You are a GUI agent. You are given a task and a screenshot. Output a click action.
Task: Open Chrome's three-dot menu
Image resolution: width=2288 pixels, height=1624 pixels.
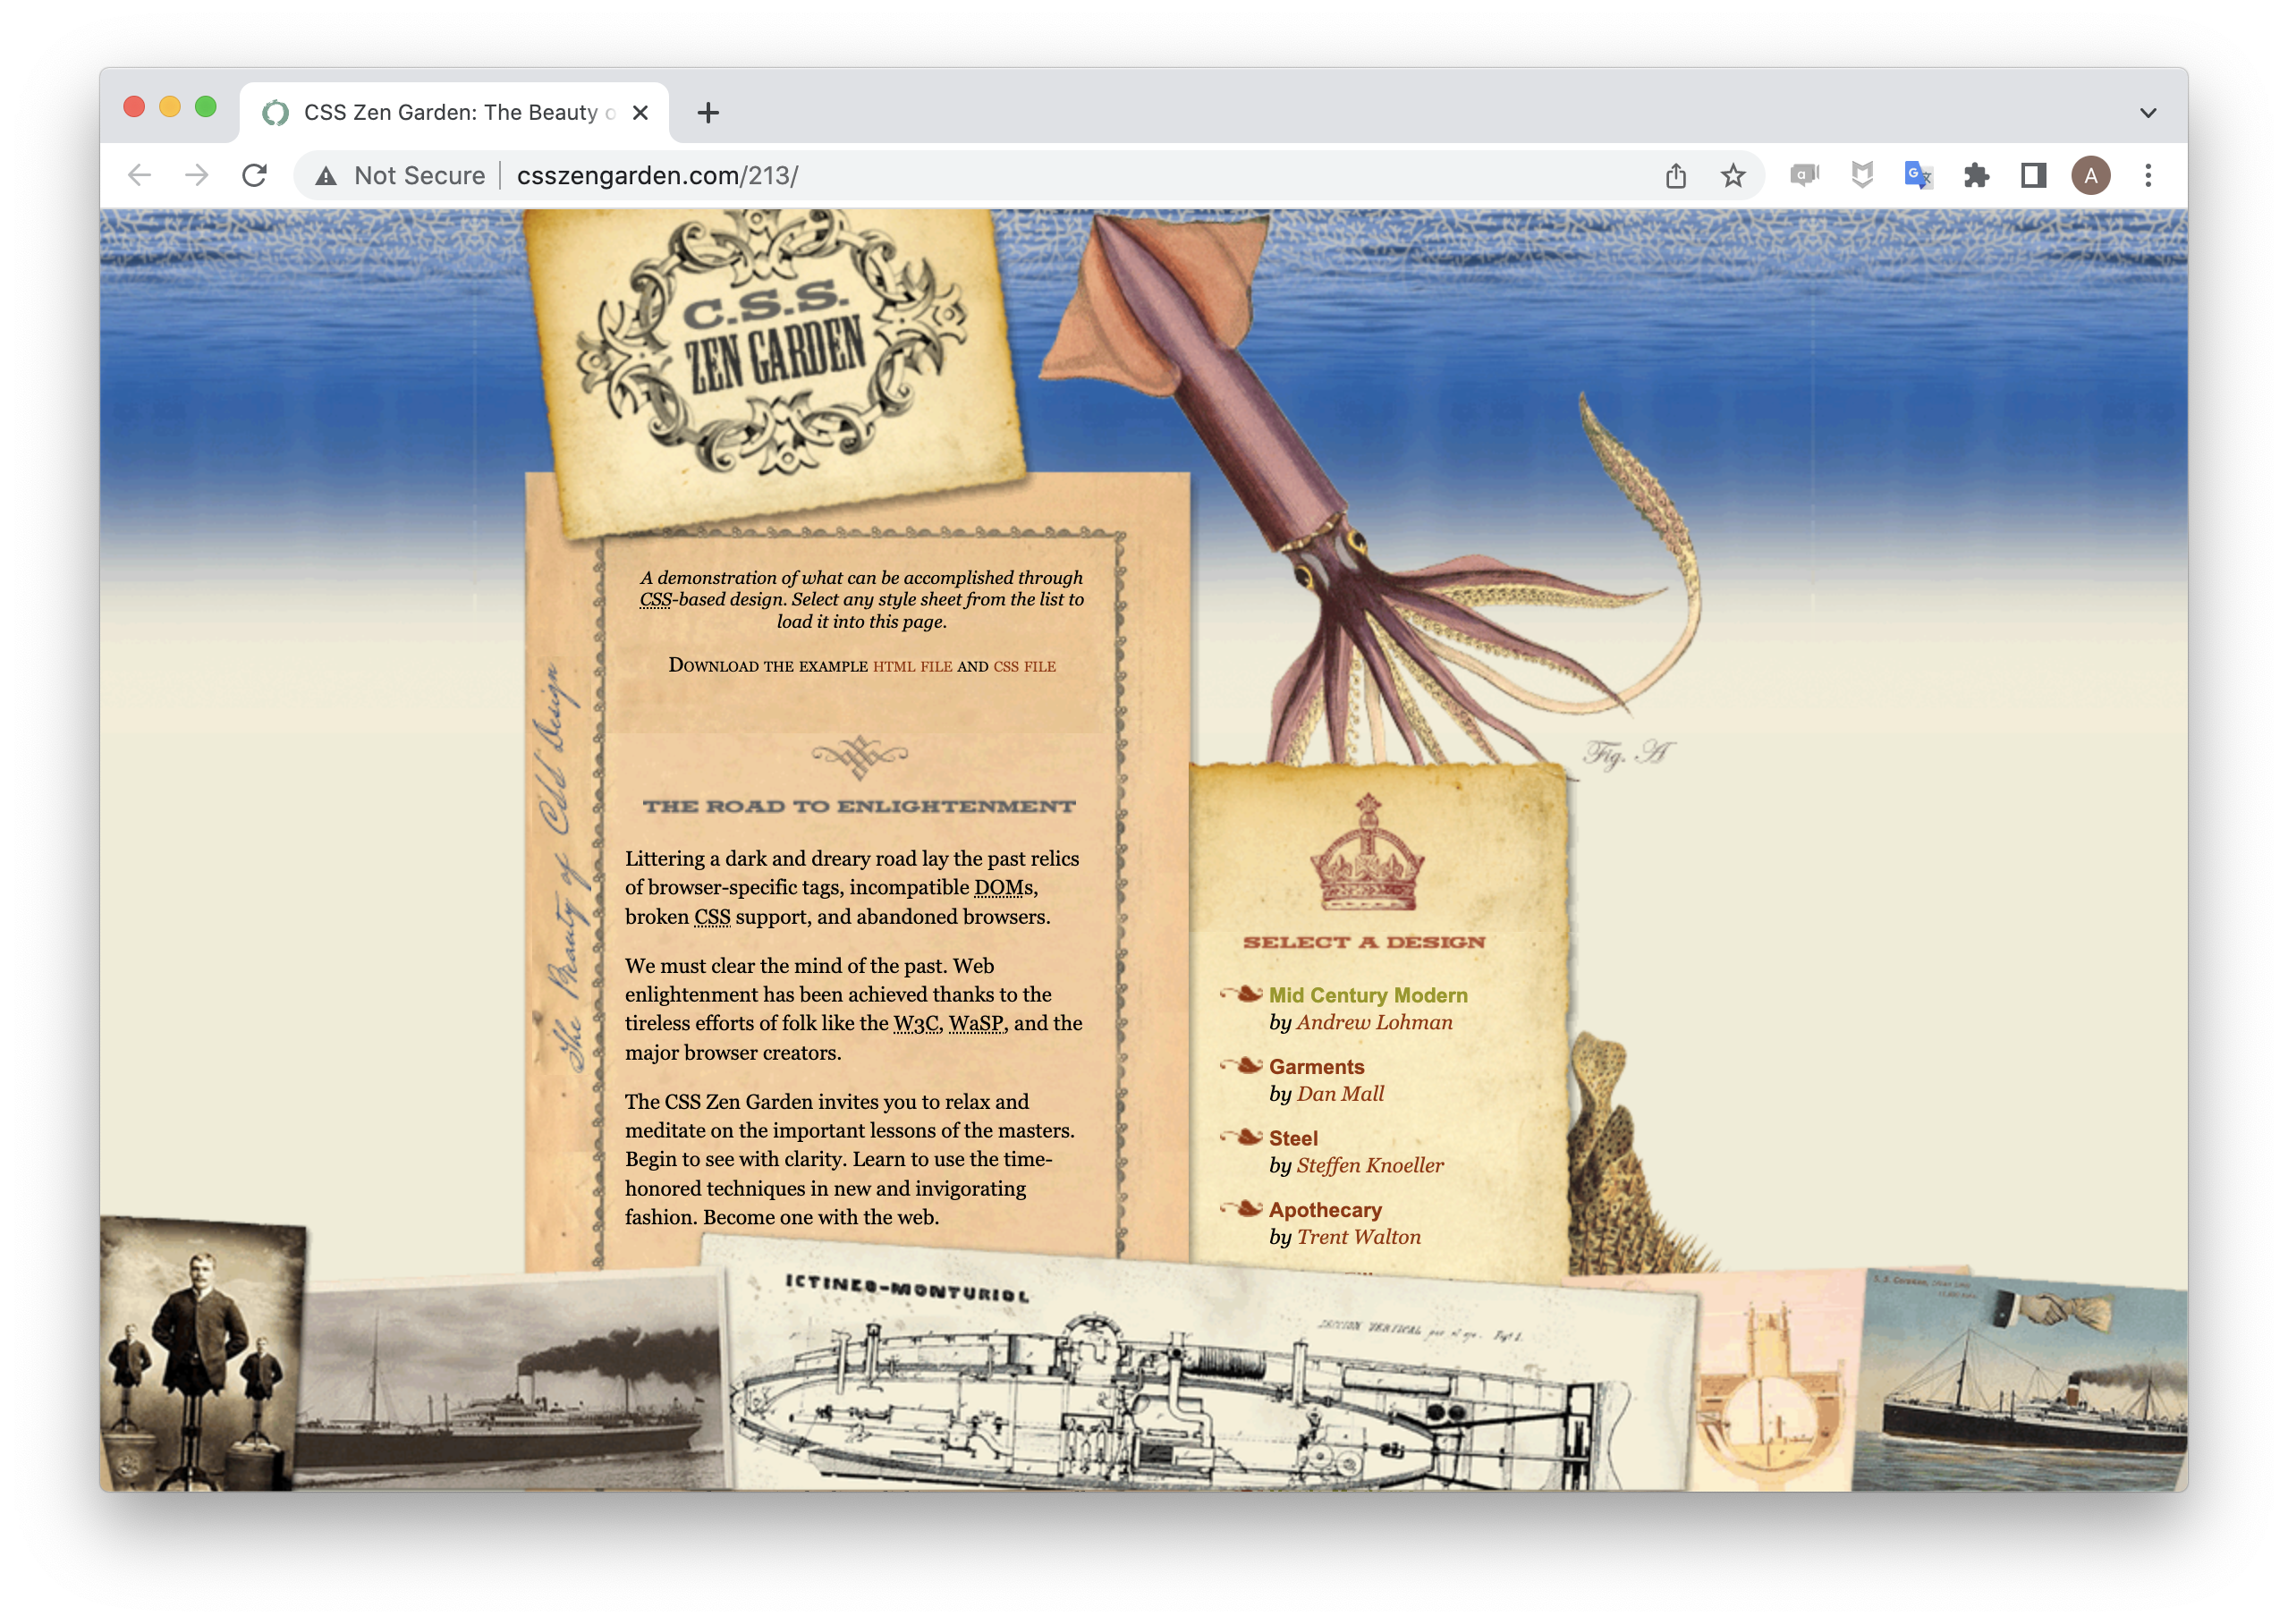2148,176
